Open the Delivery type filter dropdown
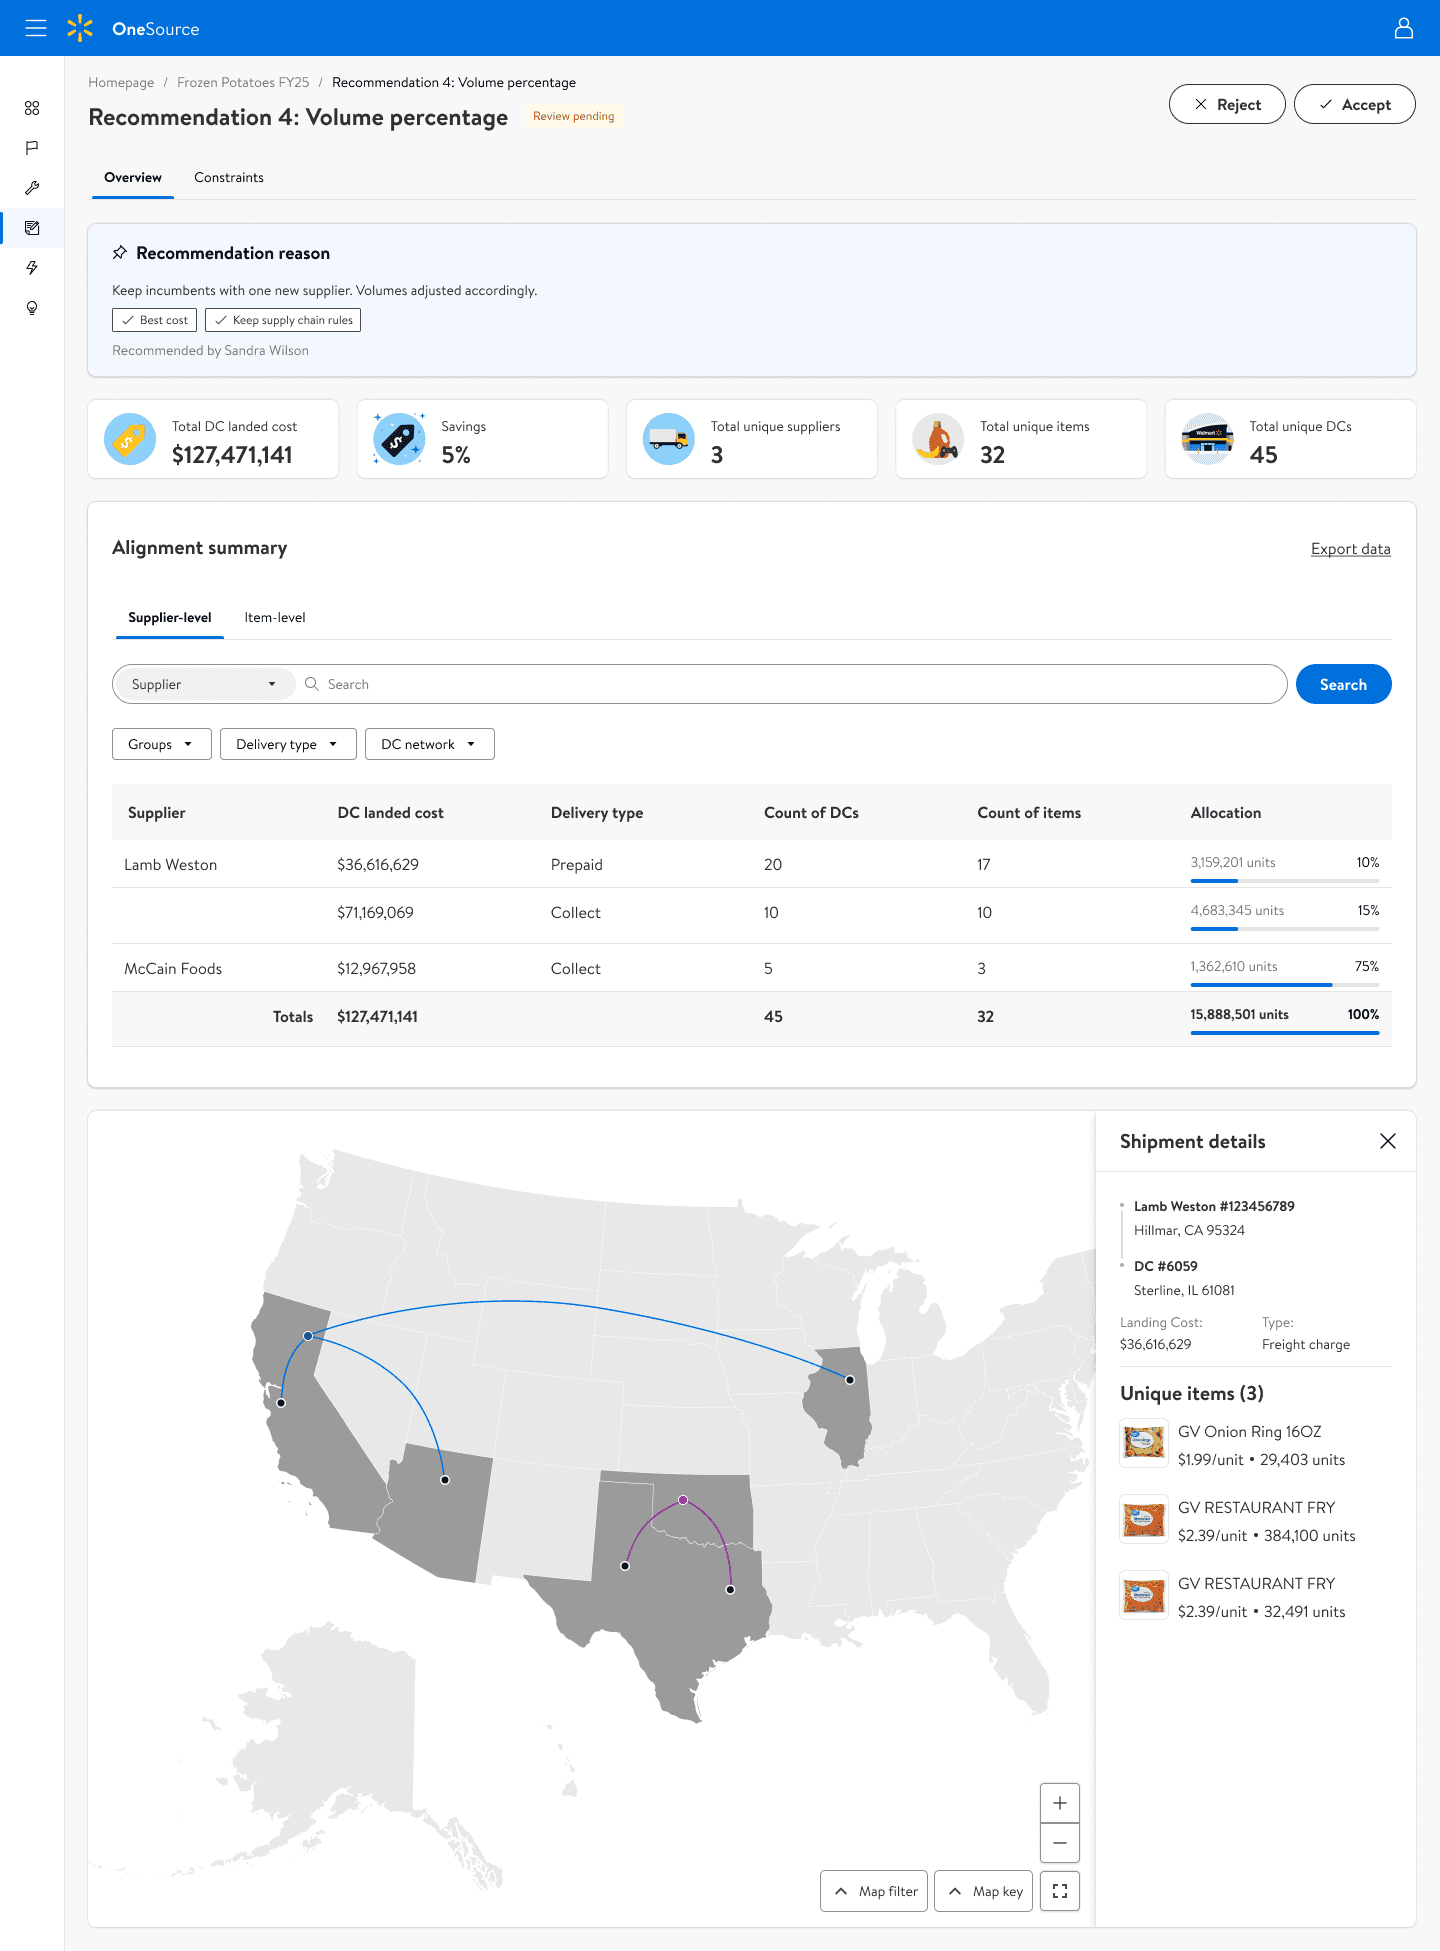 click(x=288, y=744)
